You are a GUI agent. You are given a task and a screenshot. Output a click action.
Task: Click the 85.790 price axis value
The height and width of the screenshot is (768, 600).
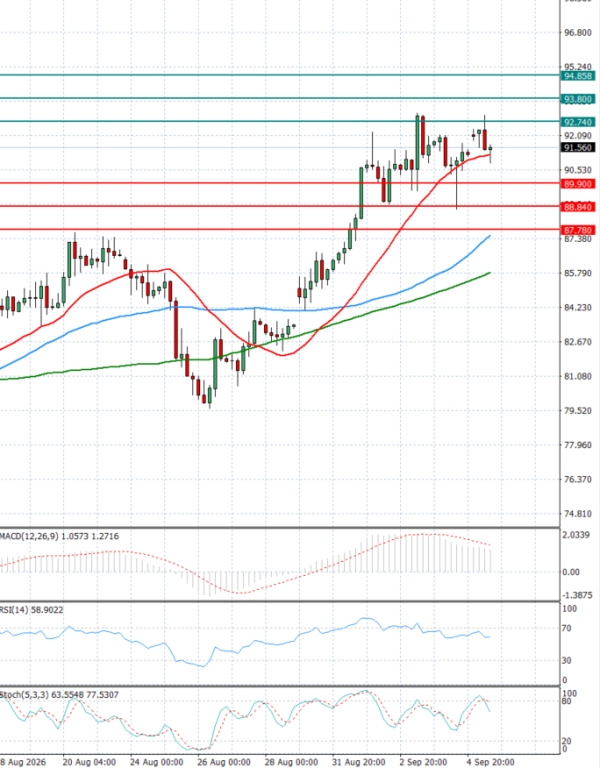[578, 273]
